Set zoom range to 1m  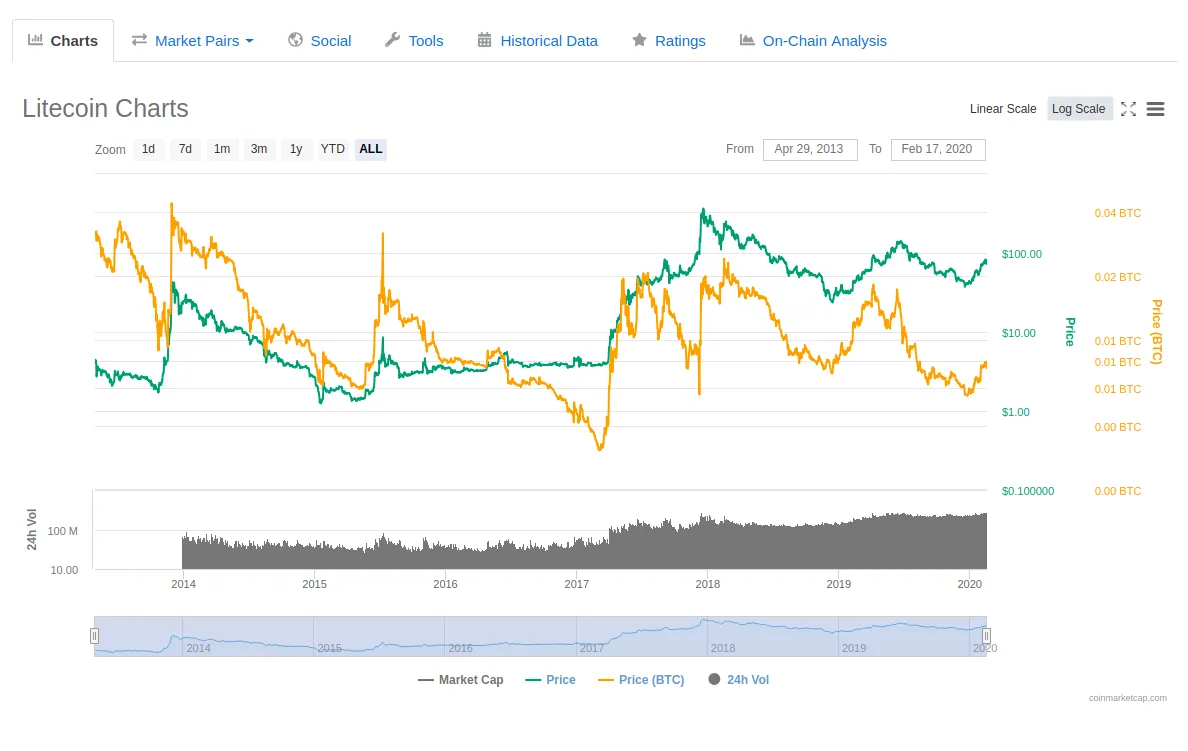coord(222,149)
